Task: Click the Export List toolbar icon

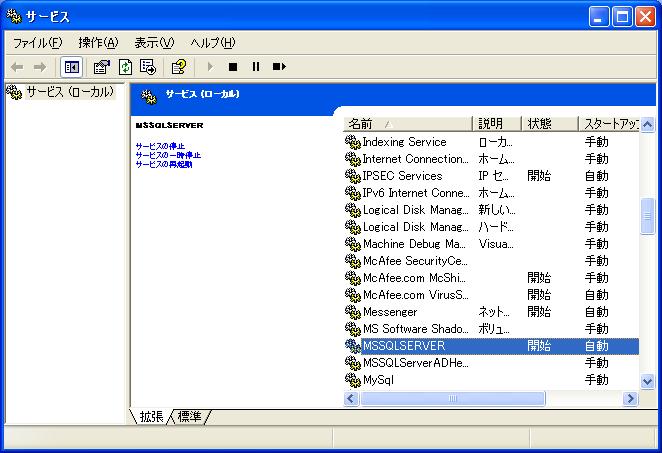Action: [x=148, y=67]
